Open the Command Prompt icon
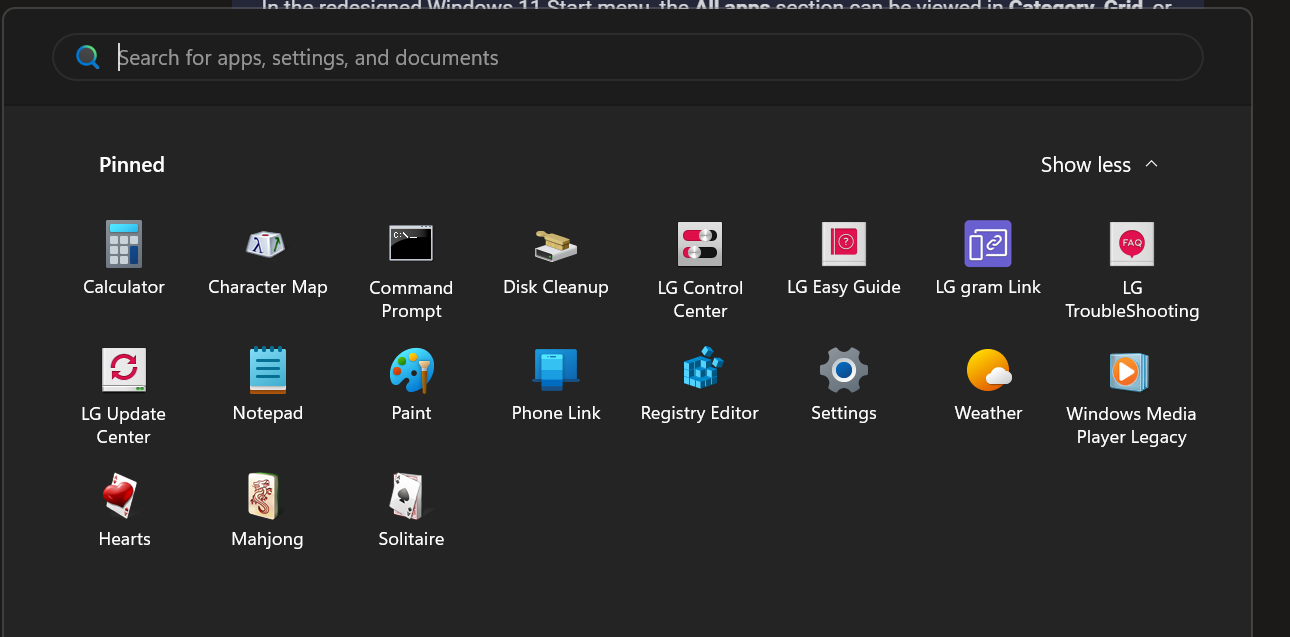The image size is (1290, 637). (x=411, y=243)
